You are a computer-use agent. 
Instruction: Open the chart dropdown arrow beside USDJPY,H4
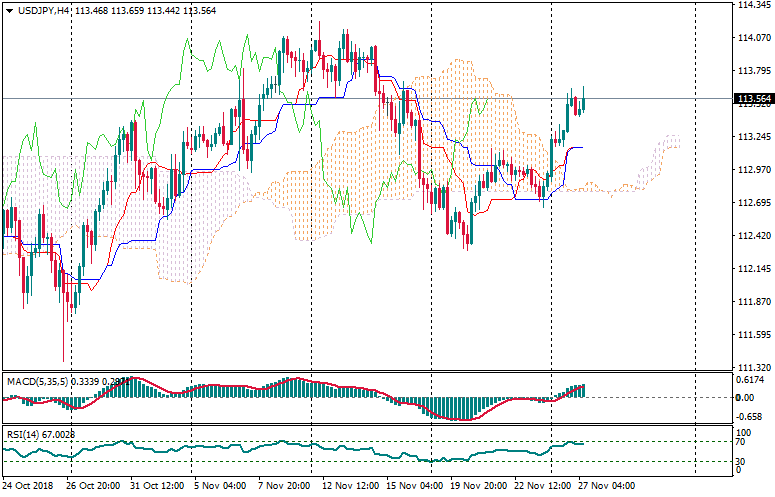click(x=8, y=10)
